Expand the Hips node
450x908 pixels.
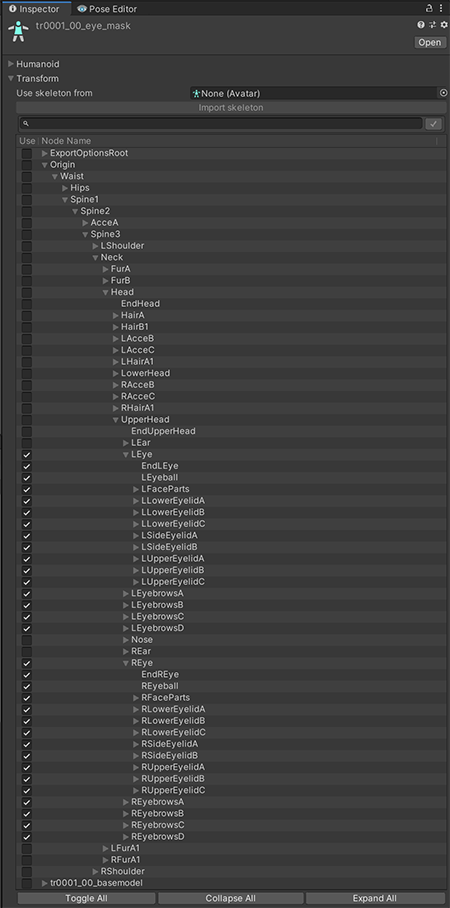pos(65,188)
